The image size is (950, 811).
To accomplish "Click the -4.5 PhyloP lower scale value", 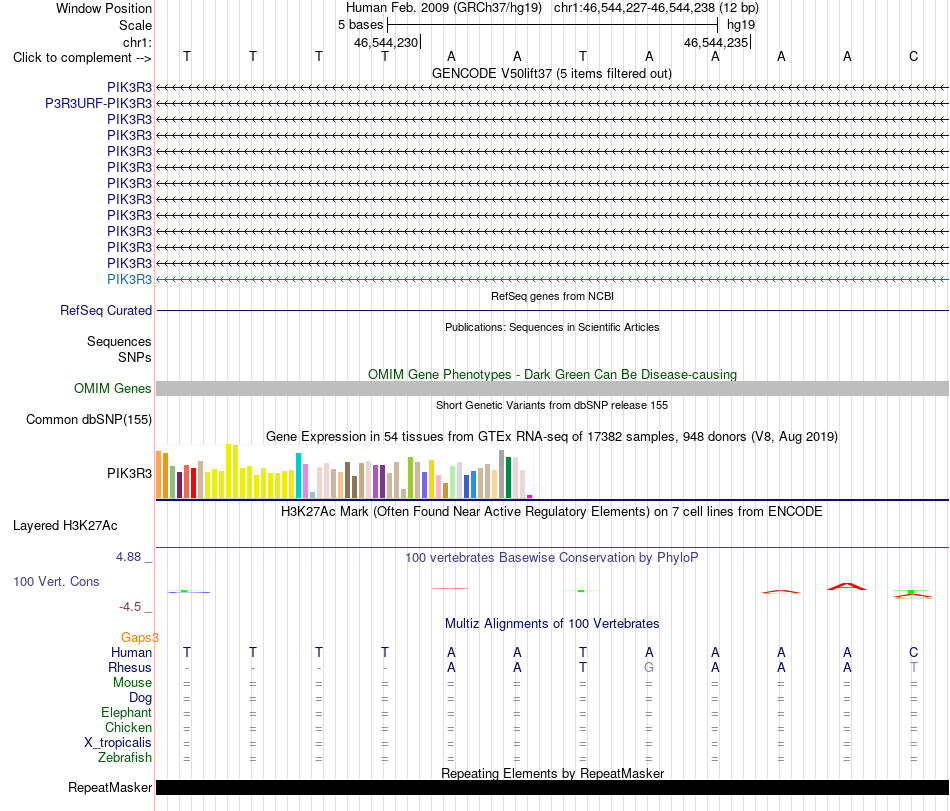I will (130, 606).
